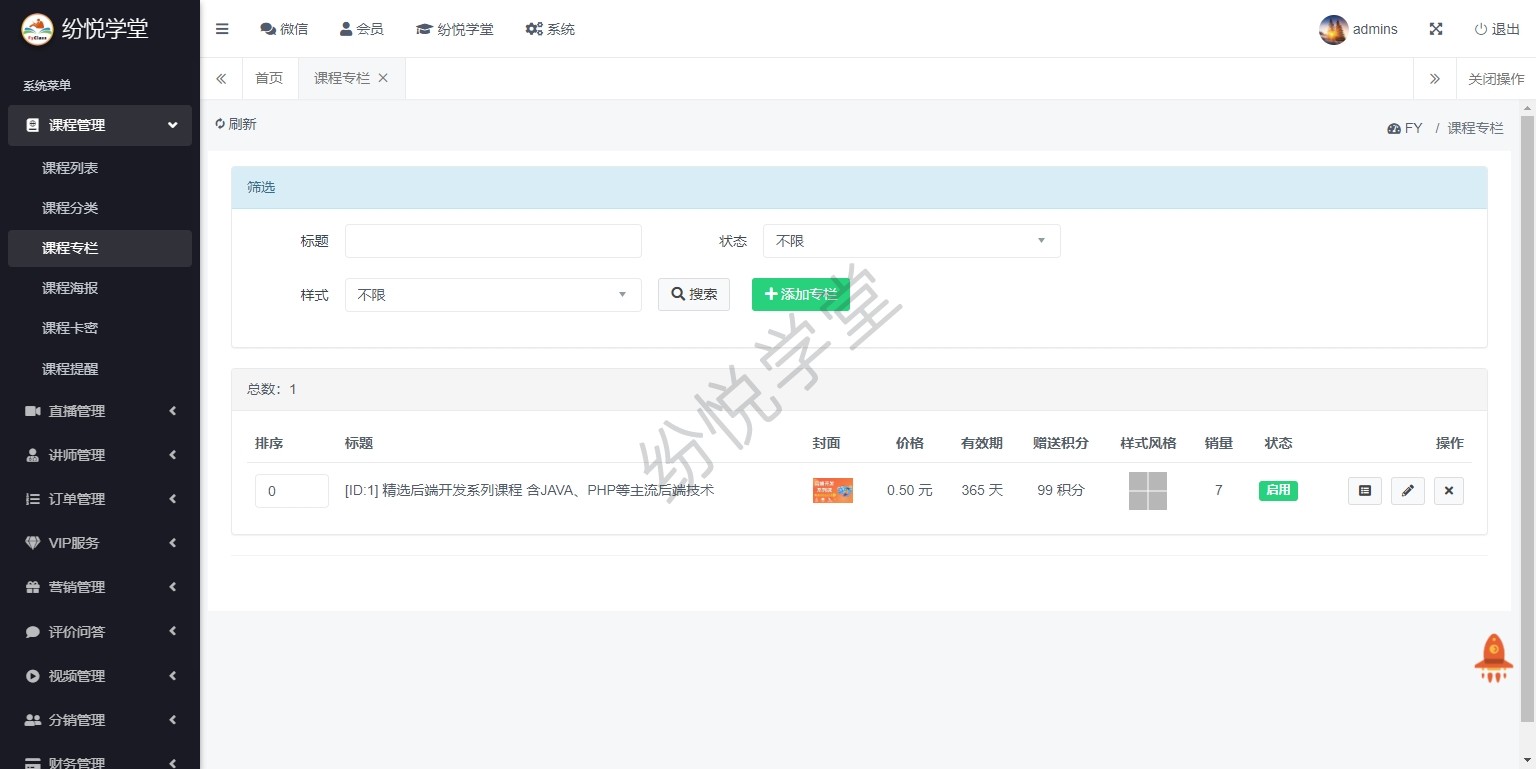Click the 标题 filter input field
1536x769 pixels.
(x=493, y=241)
